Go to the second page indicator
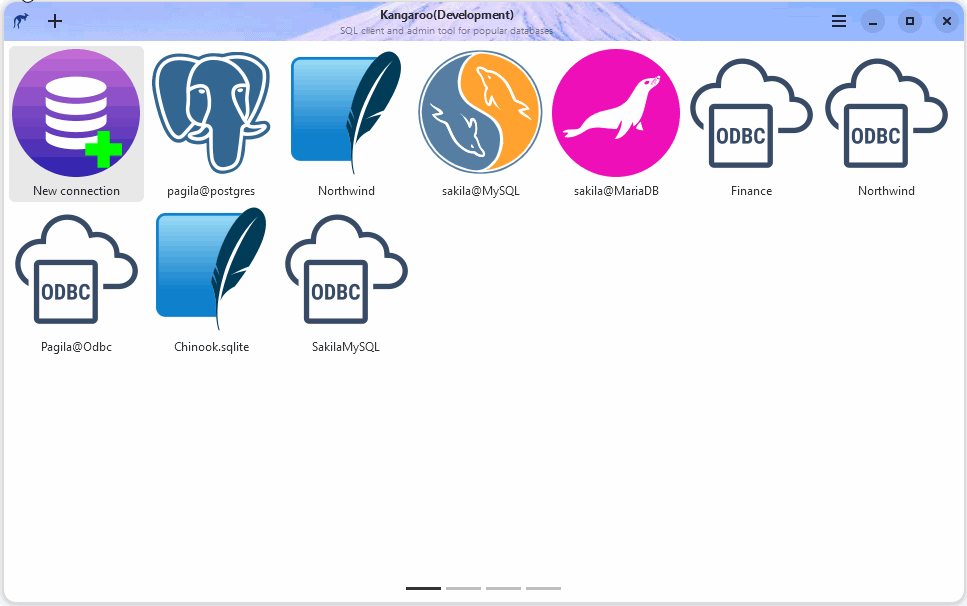Screen dimensions: 967x606 pyautogui.click(x=463, y=588)
